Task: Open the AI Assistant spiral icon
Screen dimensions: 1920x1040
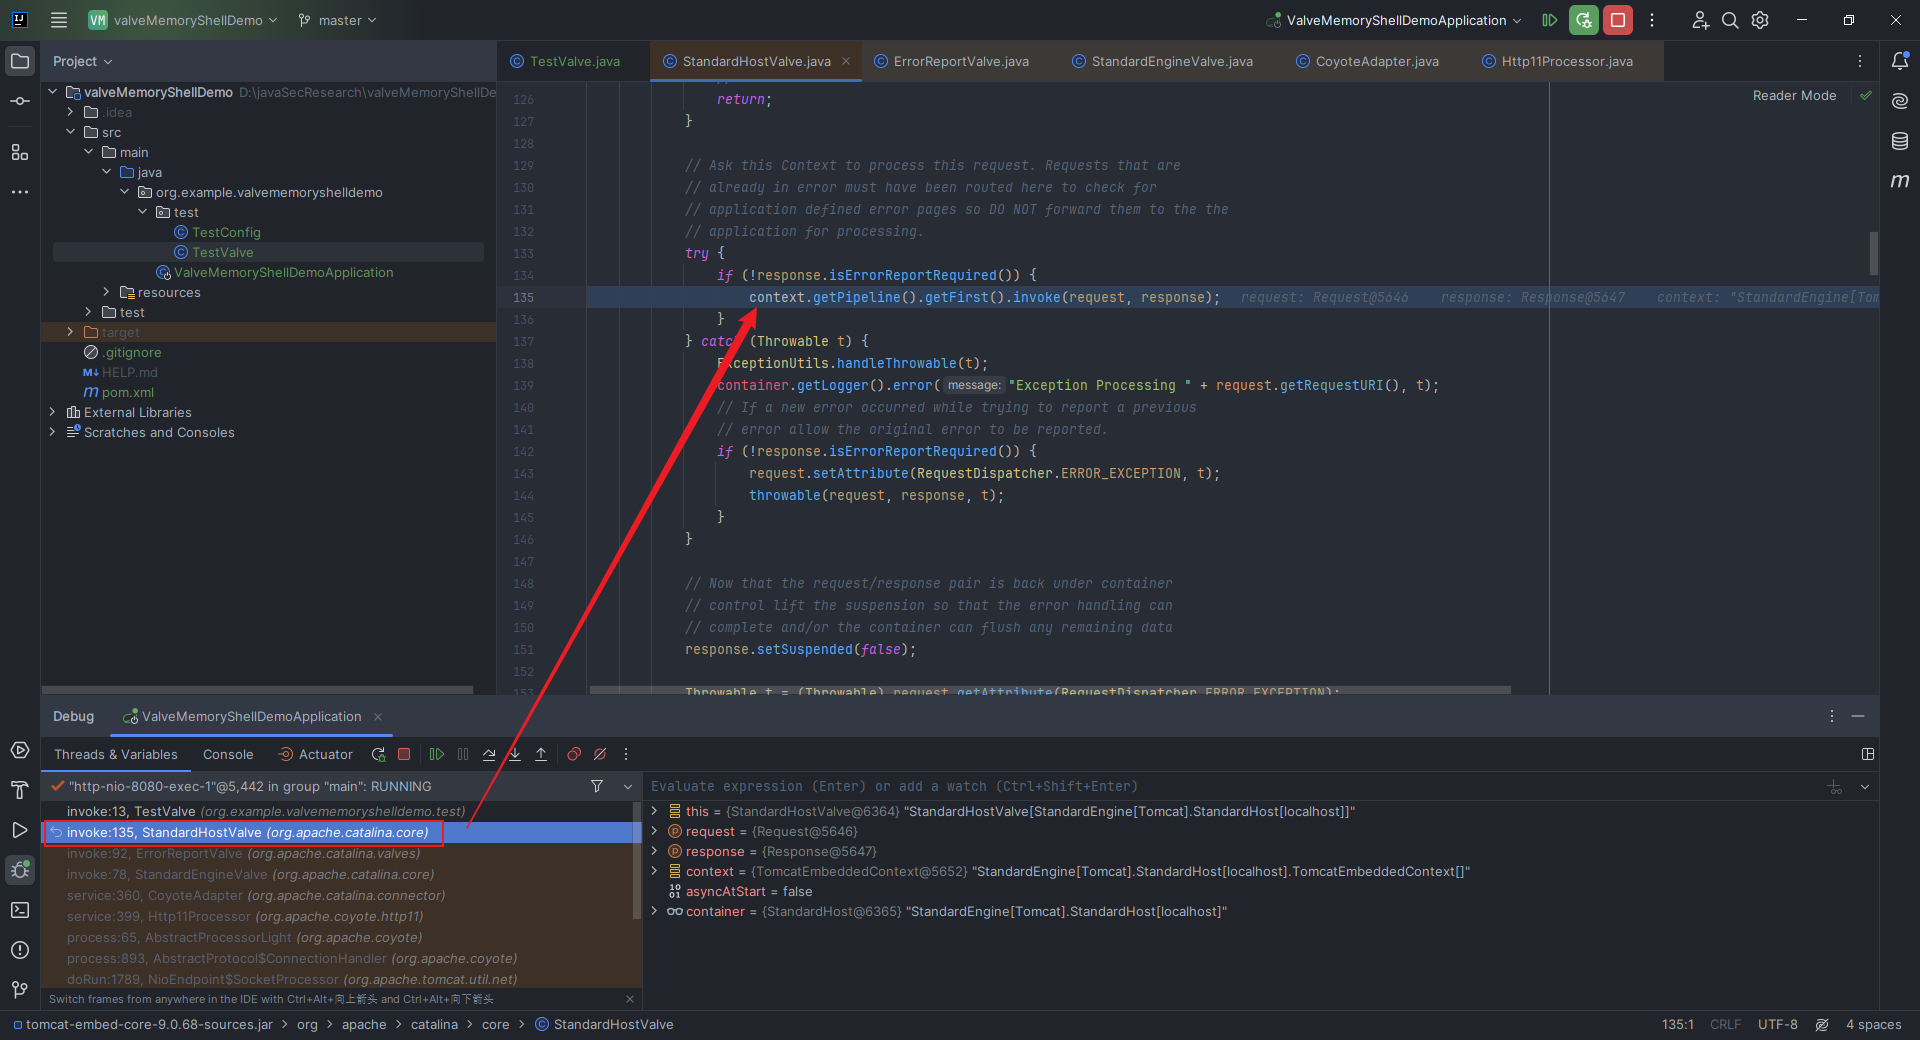Action: (1900, 101)
